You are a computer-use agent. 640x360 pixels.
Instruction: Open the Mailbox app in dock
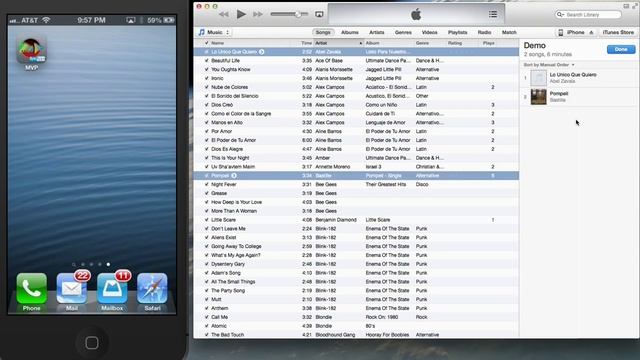coord(112,288)
